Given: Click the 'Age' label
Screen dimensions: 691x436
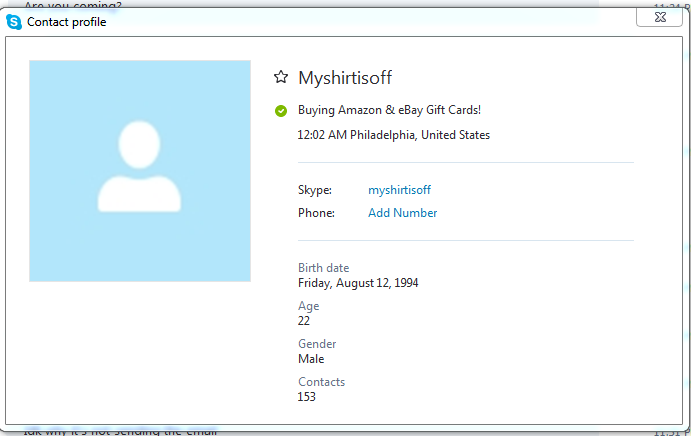Looking at the screenshot, I should click(308, 306).
